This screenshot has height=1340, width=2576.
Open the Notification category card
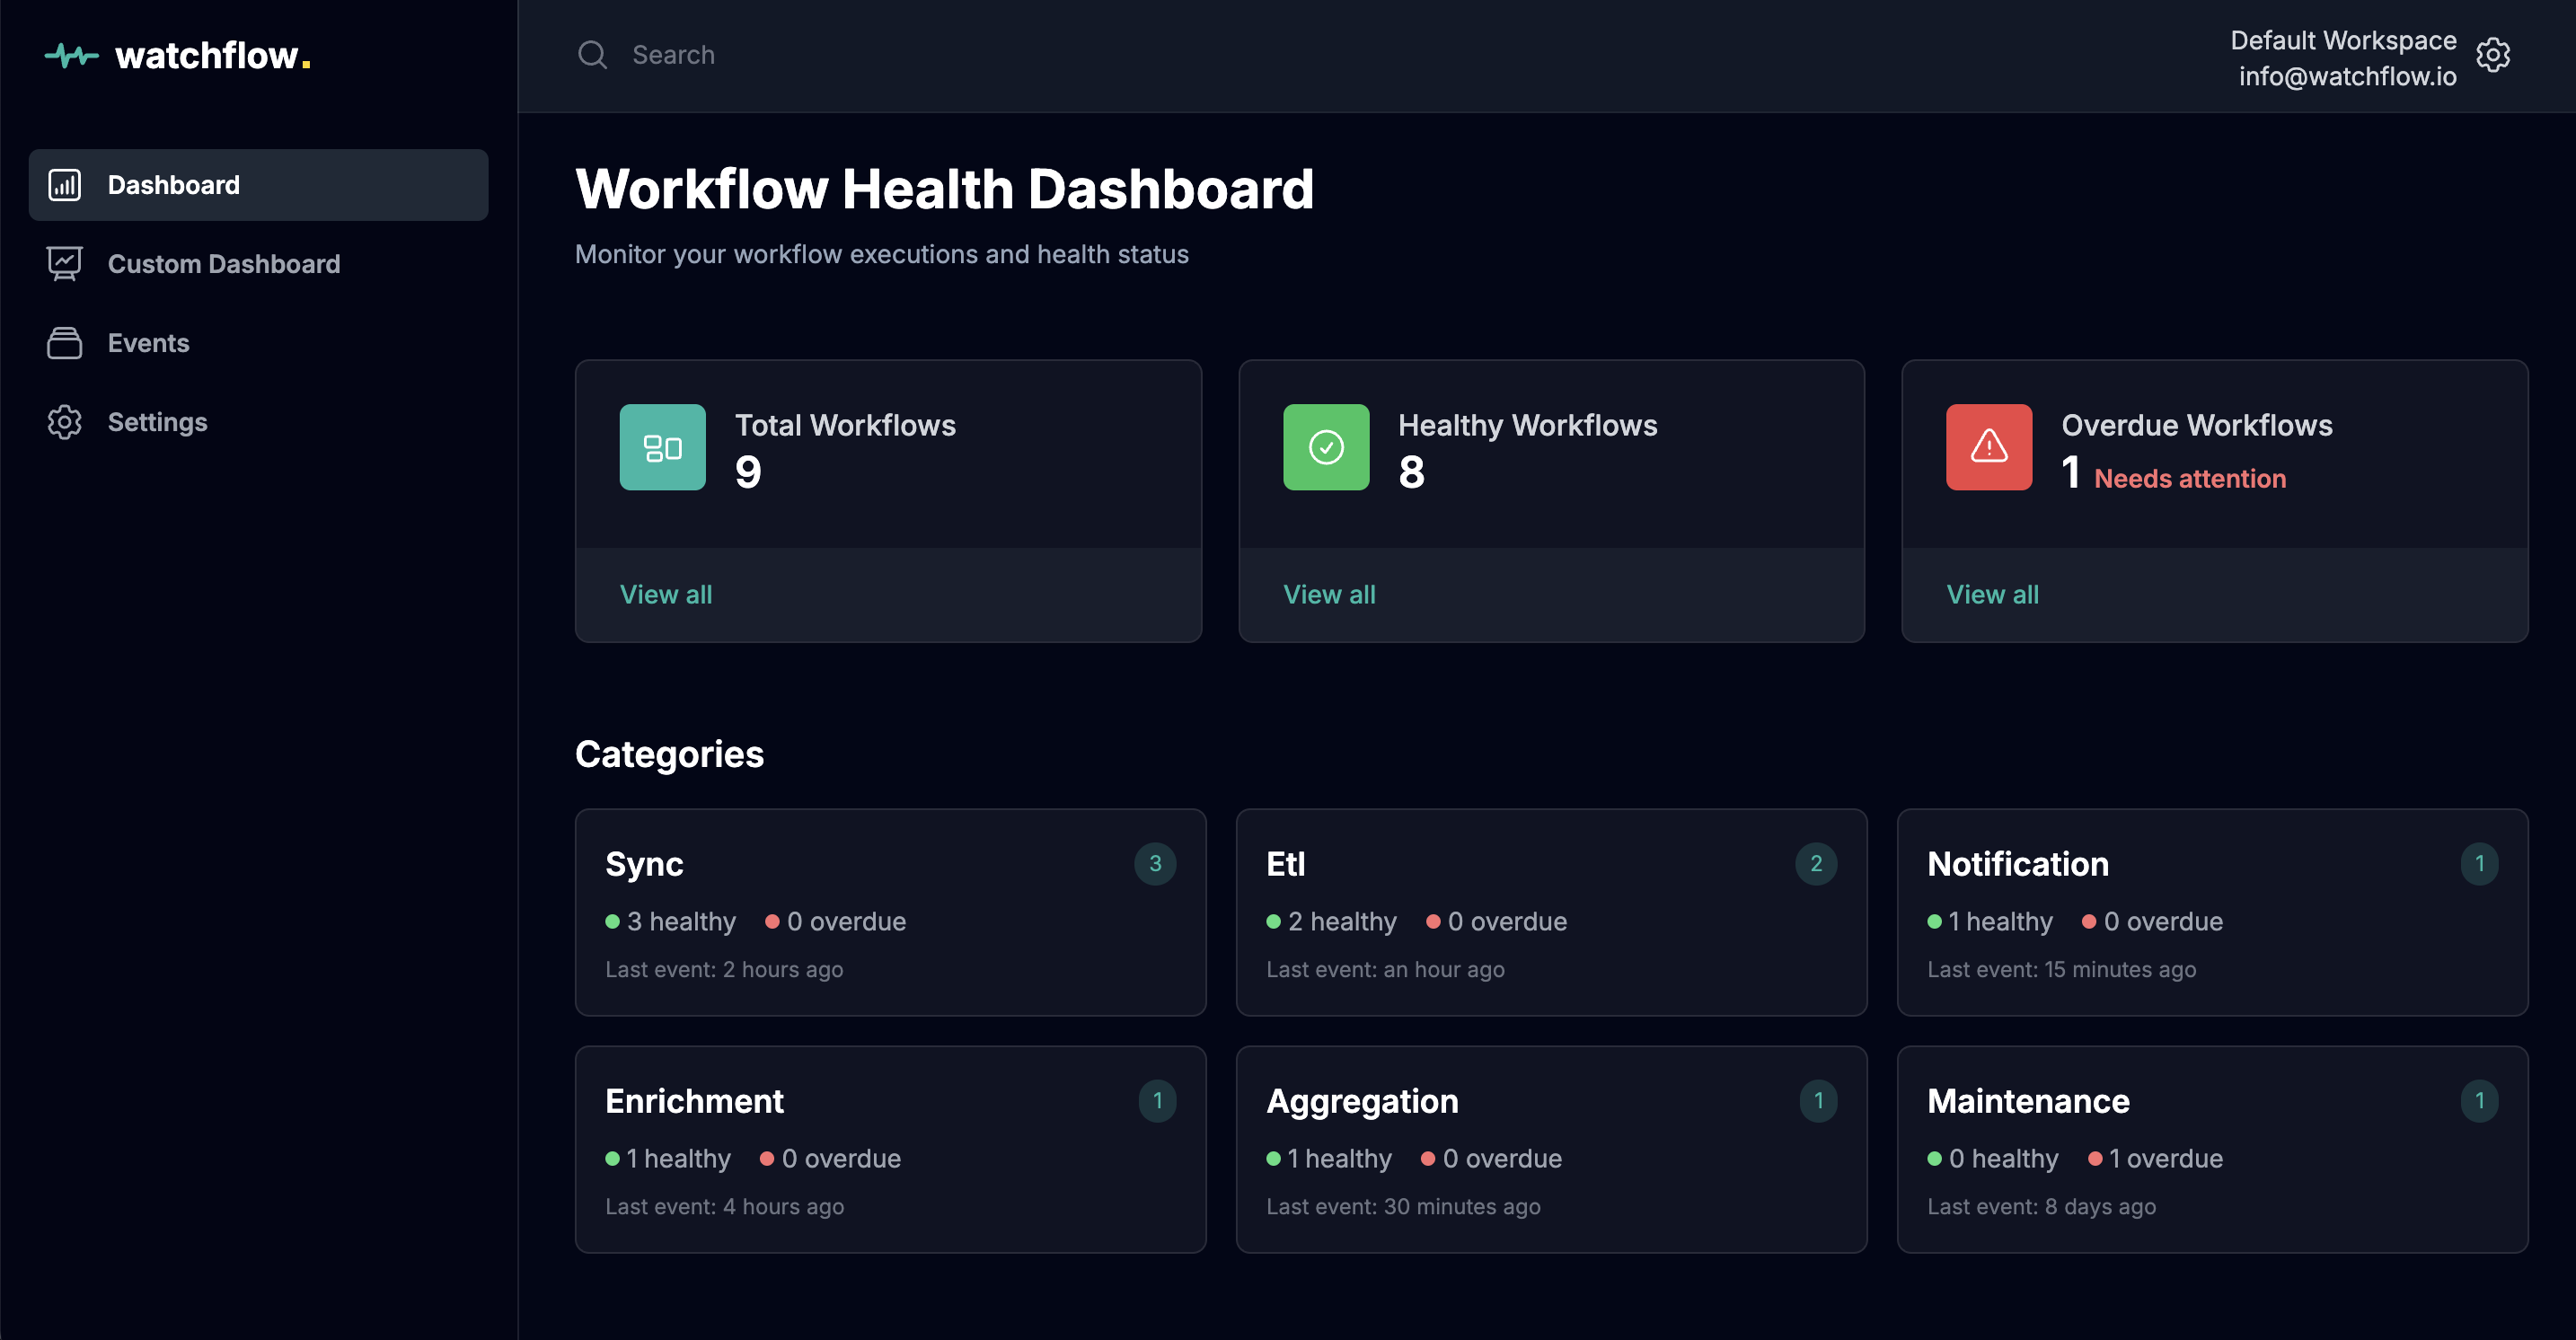(2212, 912)
